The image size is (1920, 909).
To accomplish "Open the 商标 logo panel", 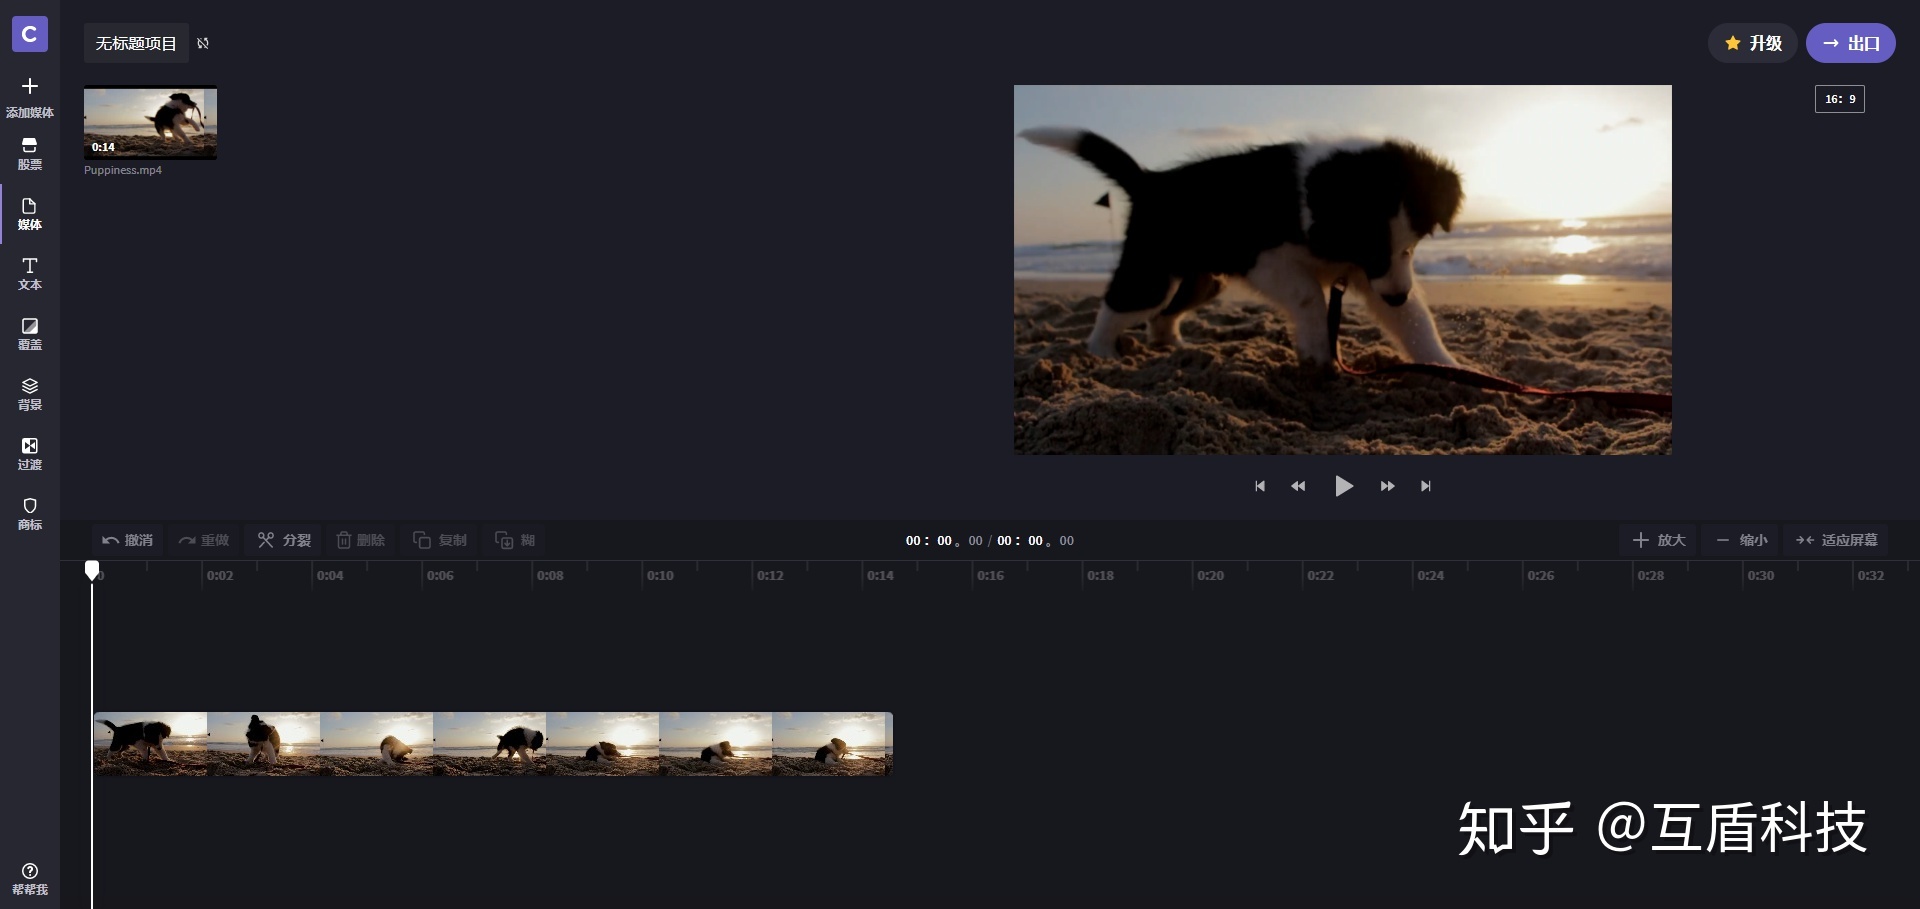I will (30, 513).
